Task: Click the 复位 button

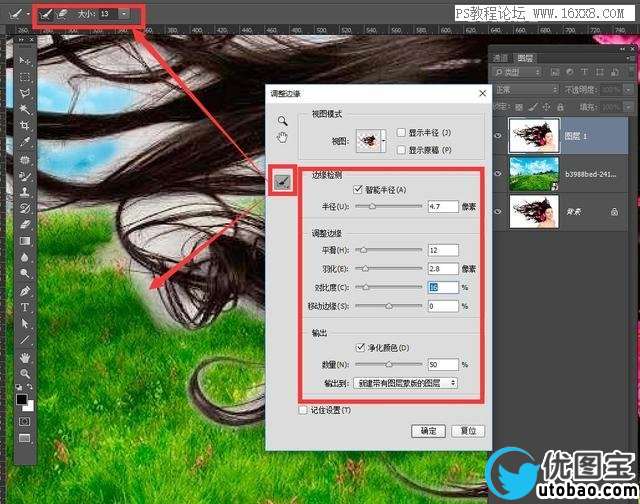Action: tap(468, 431)
